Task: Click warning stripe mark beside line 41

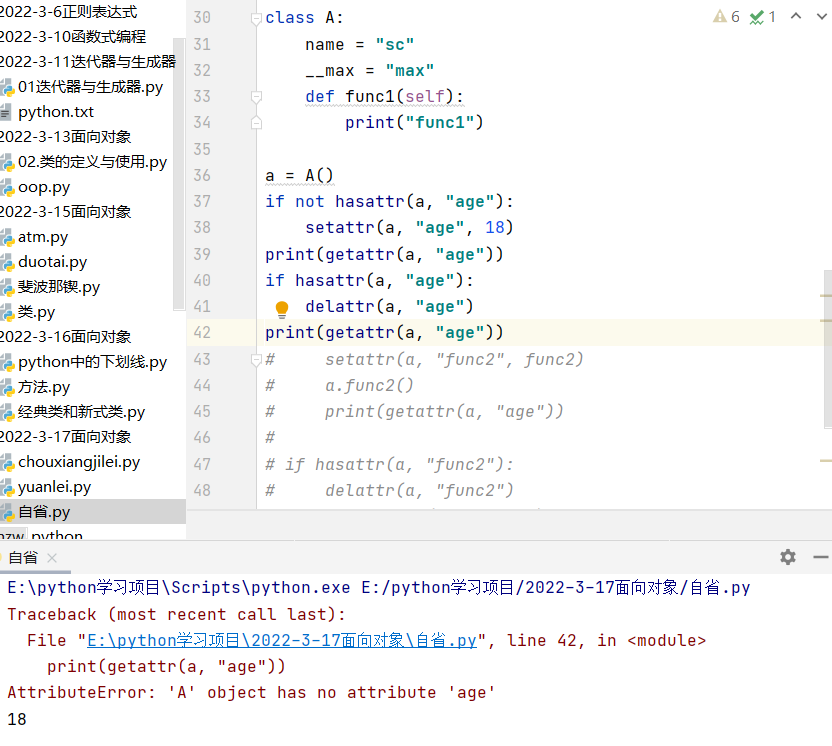Action: click(826, 296)
